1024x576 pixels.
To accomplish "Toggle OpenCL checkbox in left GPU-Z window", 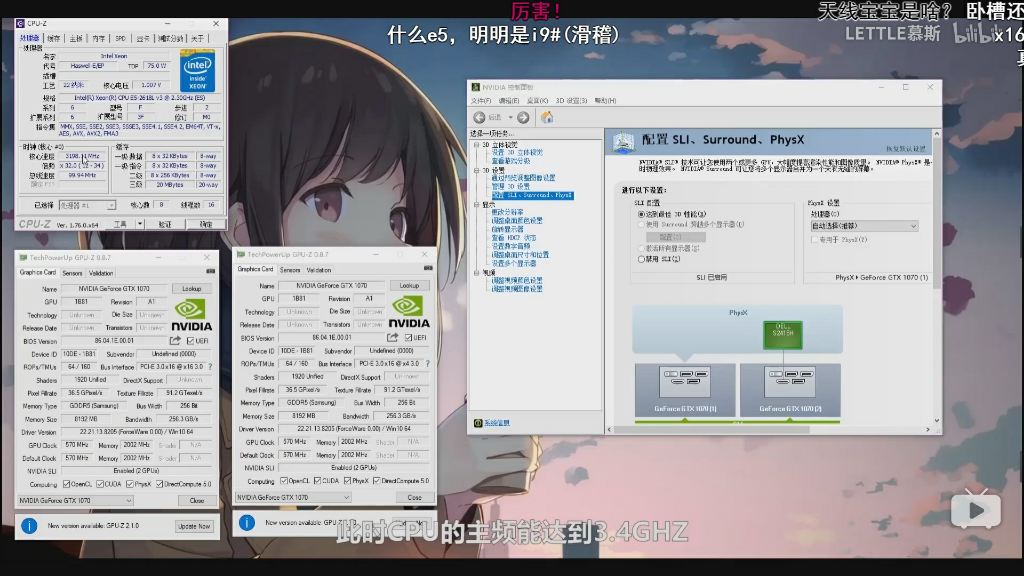I will [67, 485].
